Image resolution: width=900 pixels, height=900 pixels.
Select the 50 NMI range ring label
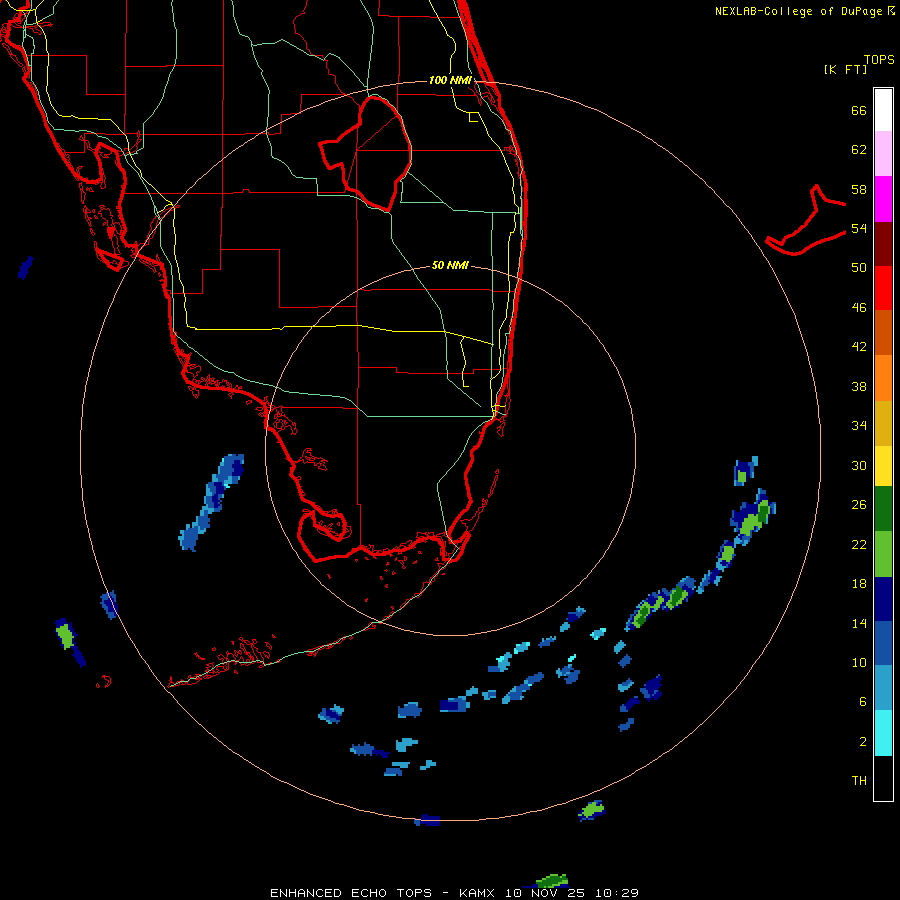click(450, 265)
